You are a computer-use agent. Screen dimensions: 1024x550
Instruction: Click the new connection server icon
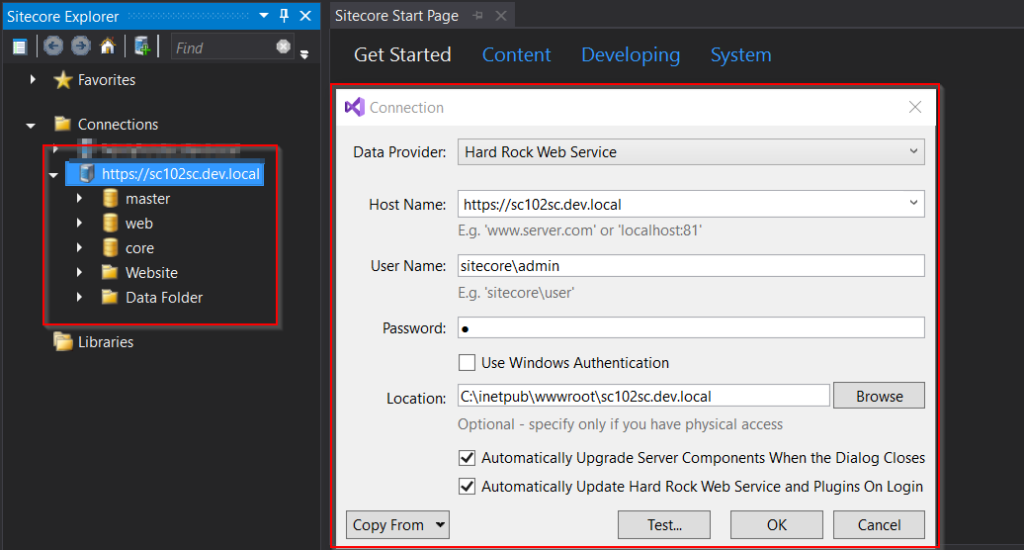[x=142, y=47]
